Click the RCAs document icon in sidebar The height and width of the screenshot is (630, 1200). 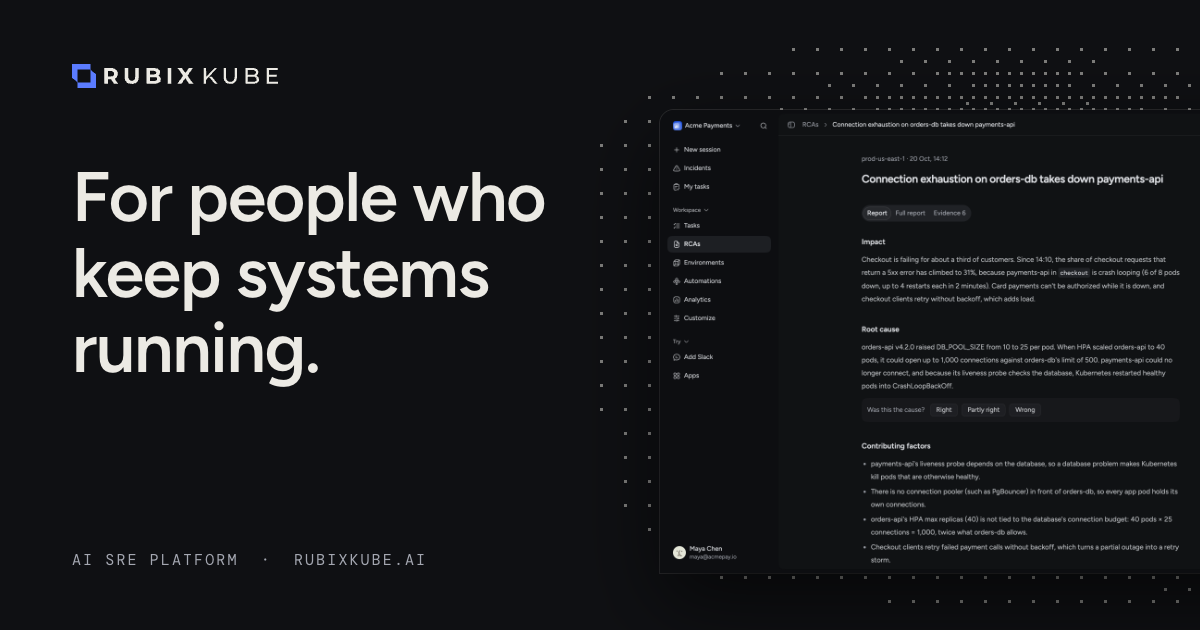pos(677,244)
